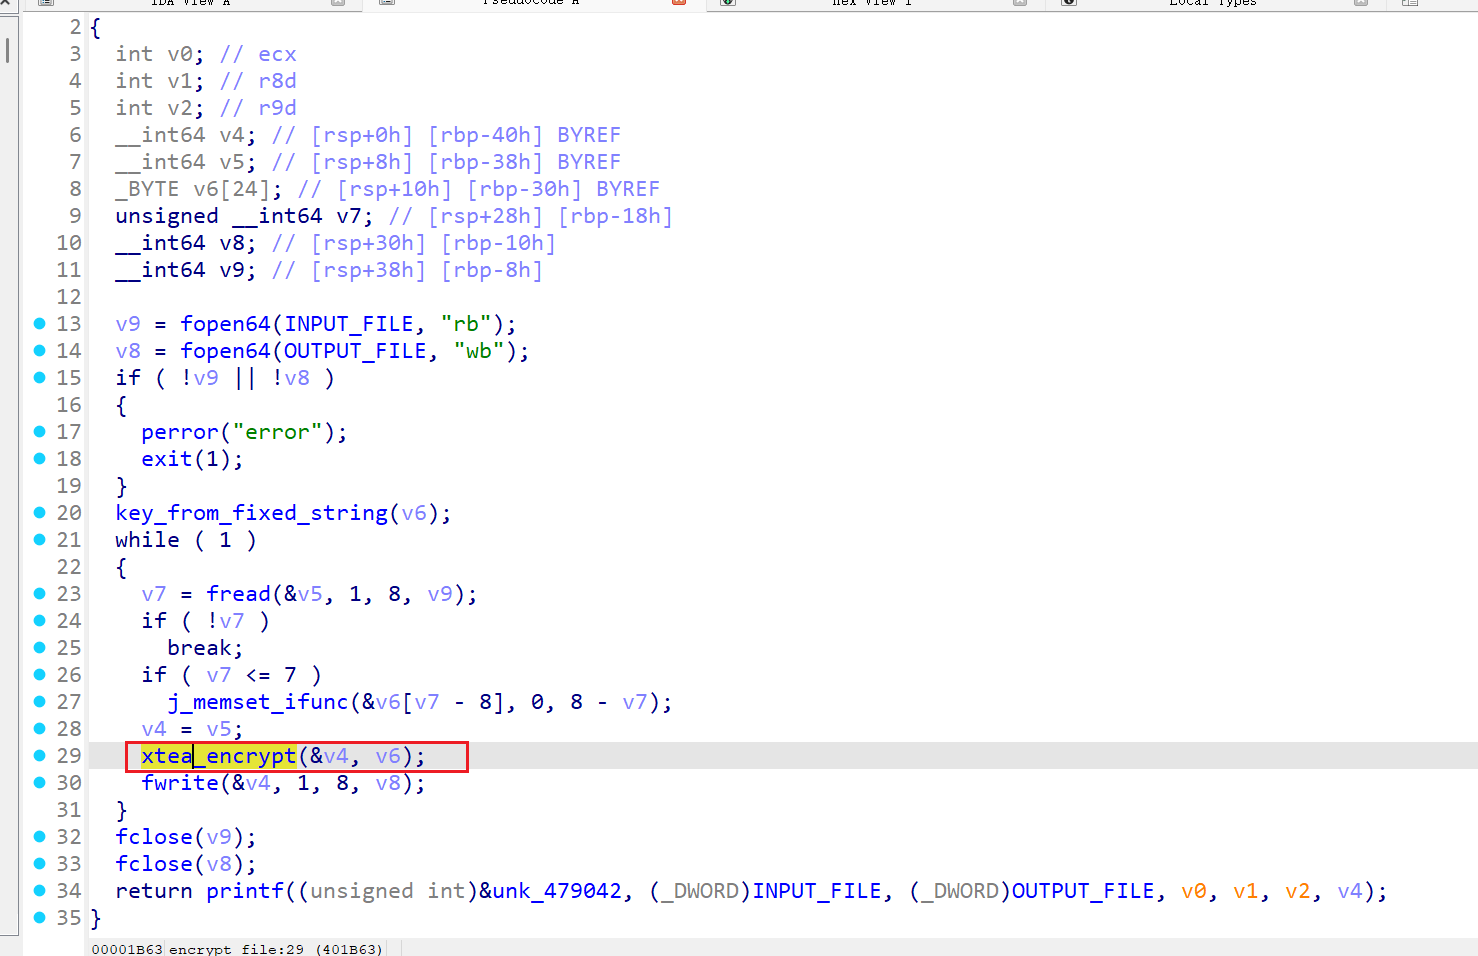This screenshot has width=1478, height=956.
Task: Click the "wb" string literal
Action: point(479,351)
